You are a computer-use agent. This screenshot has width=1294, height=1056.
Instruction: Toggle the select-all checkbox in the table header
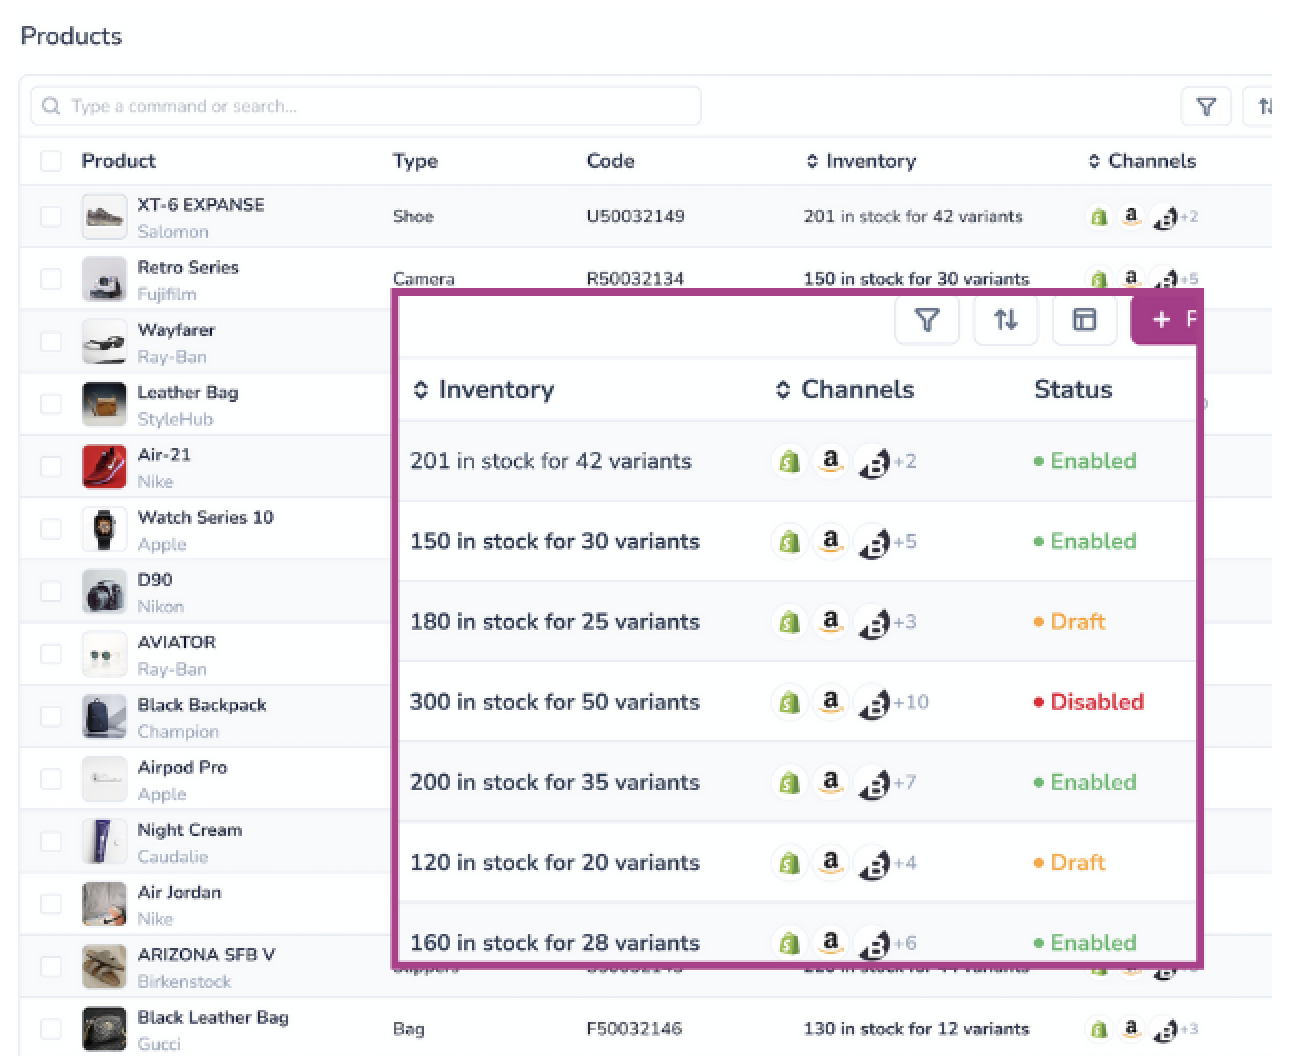point(51,161)
